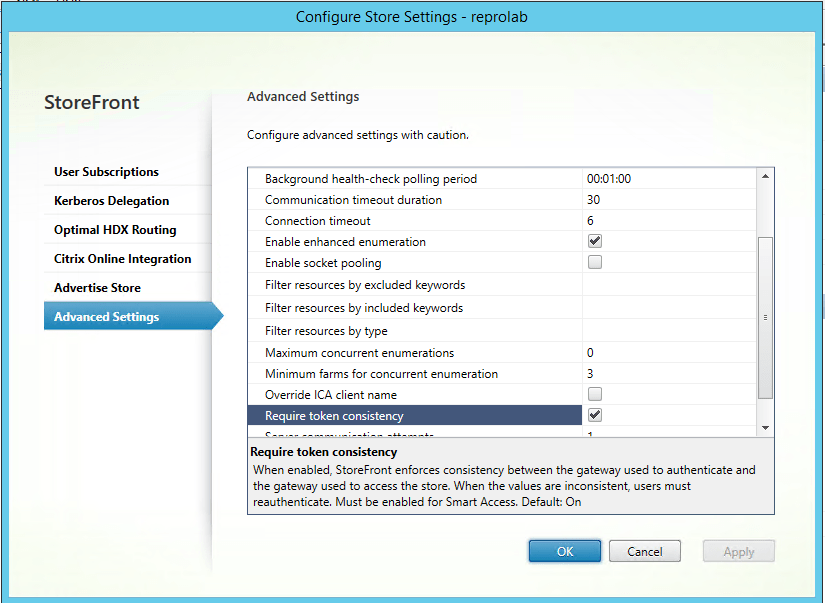Toggle Enable enhanced enumeration checkbox
The image size is (825, 603).
(595, 242)
